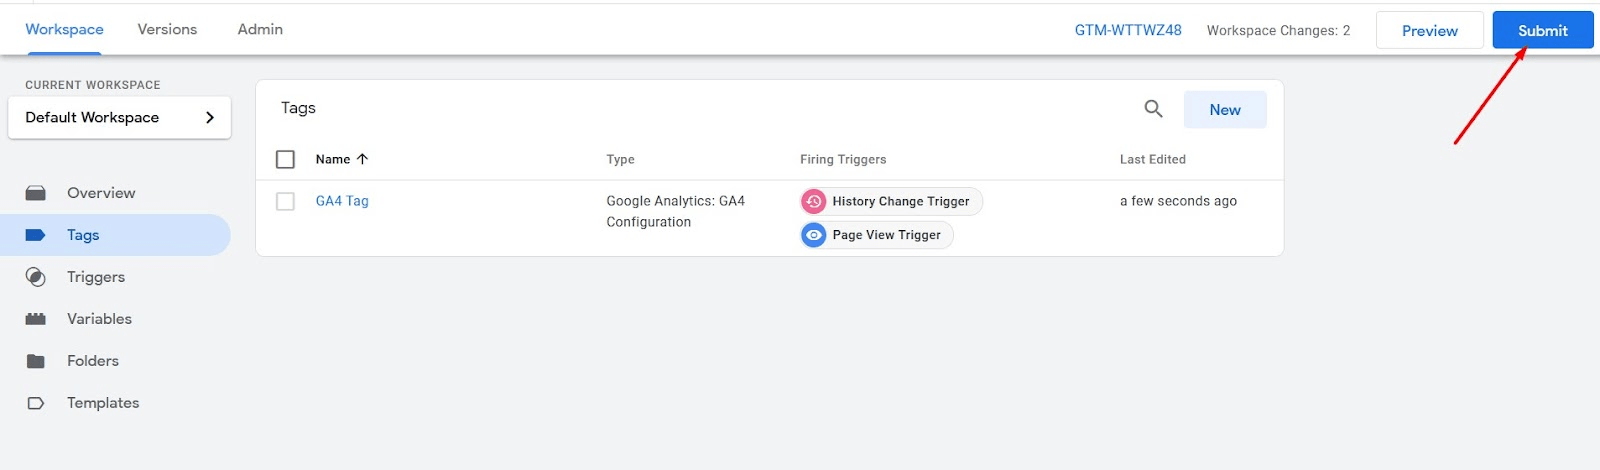Click the Variables brick icon
The height and width of the screenshot is (470, 1600).
36,319
